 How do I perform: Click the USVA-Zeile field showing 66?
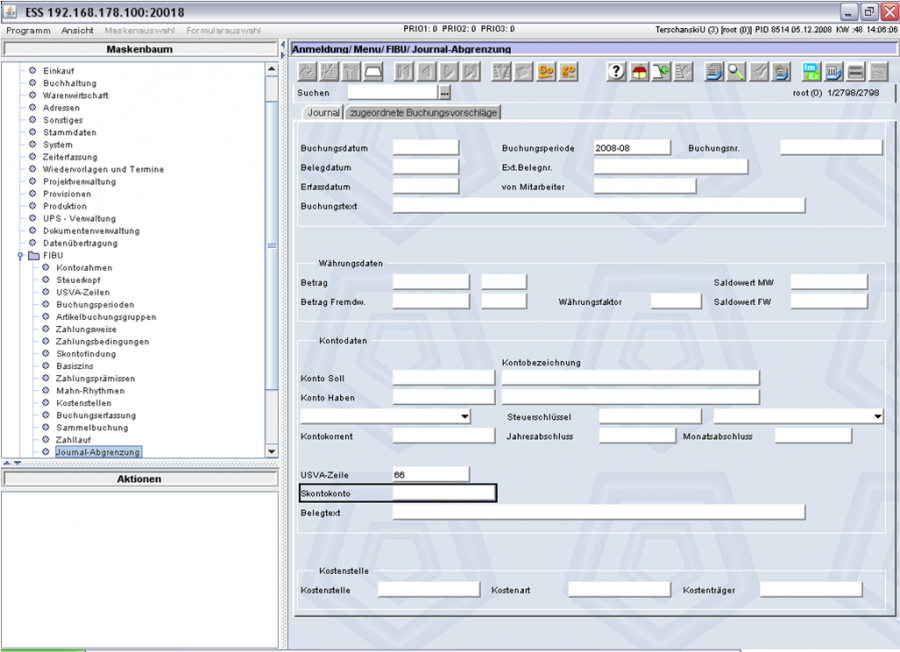click(x=430, y=474)
